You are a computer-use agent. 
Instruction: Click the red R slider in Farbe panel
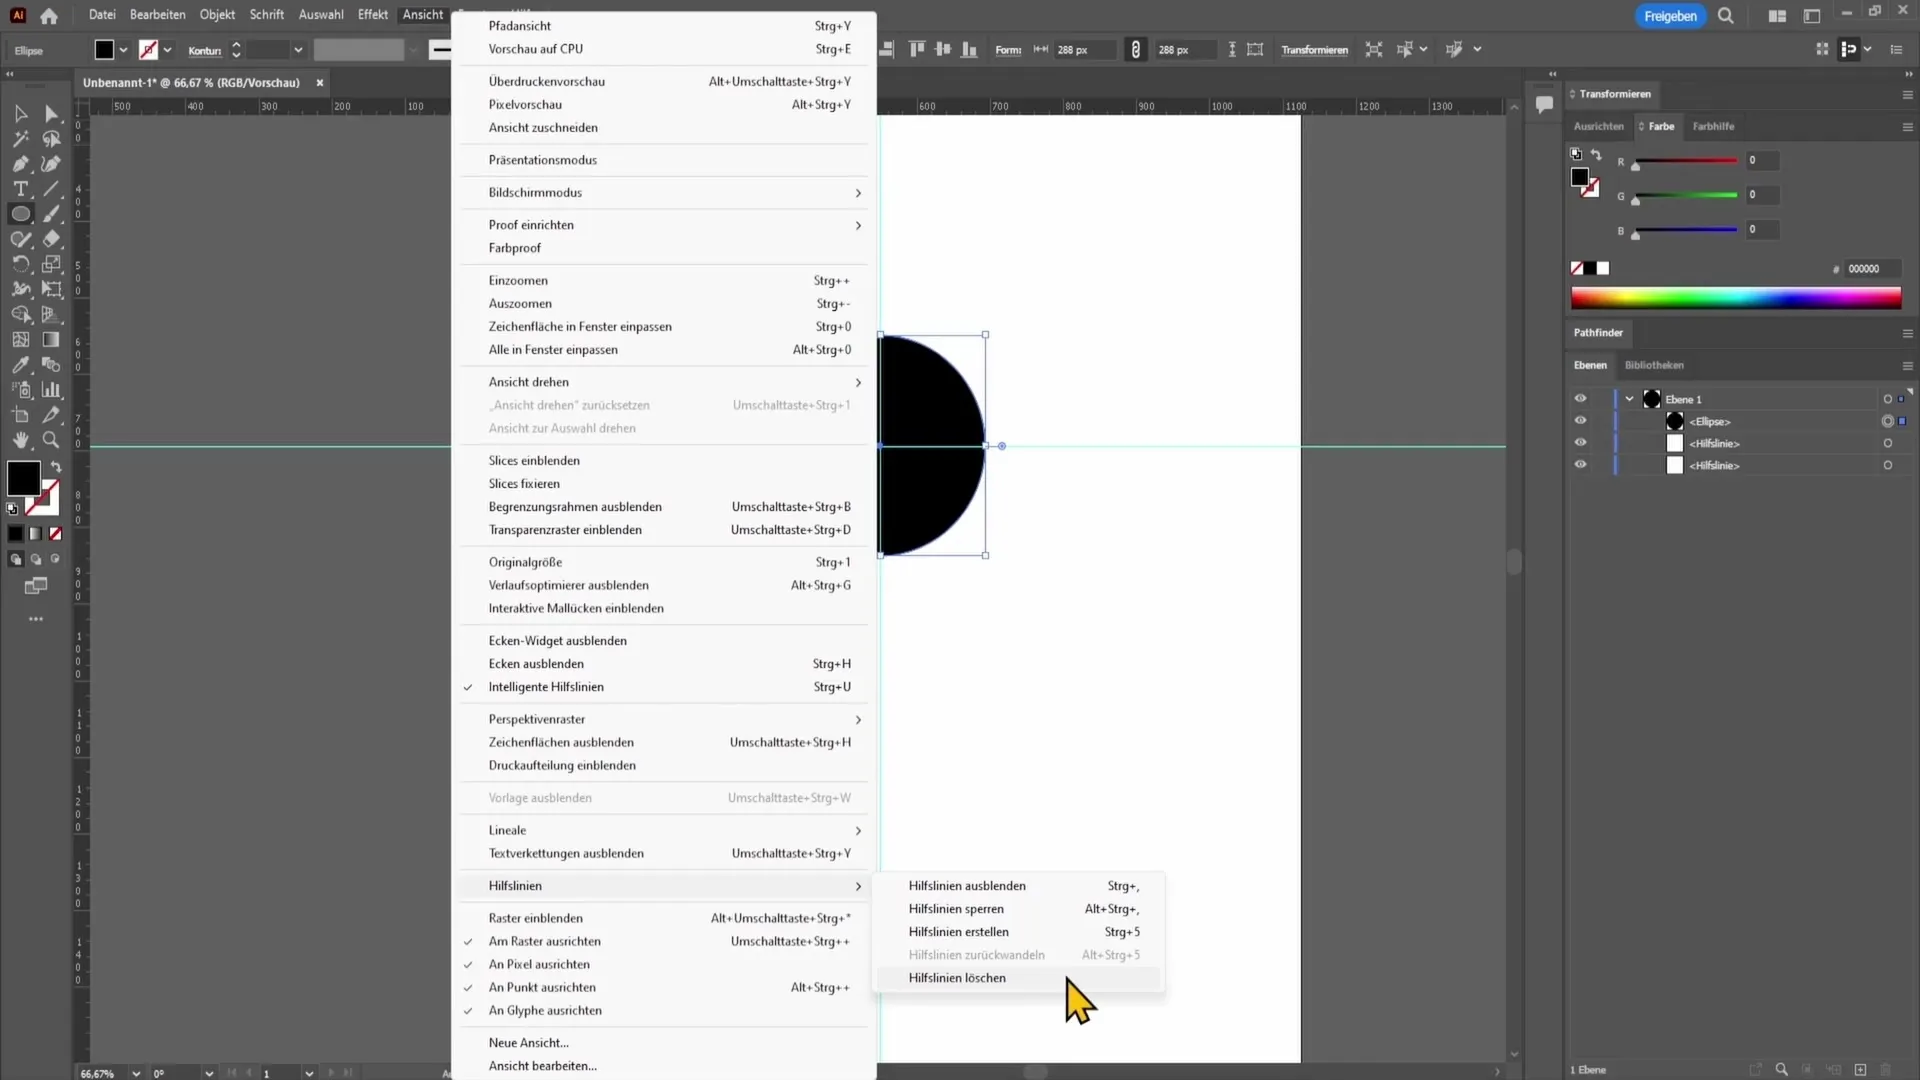(1685, 160)
